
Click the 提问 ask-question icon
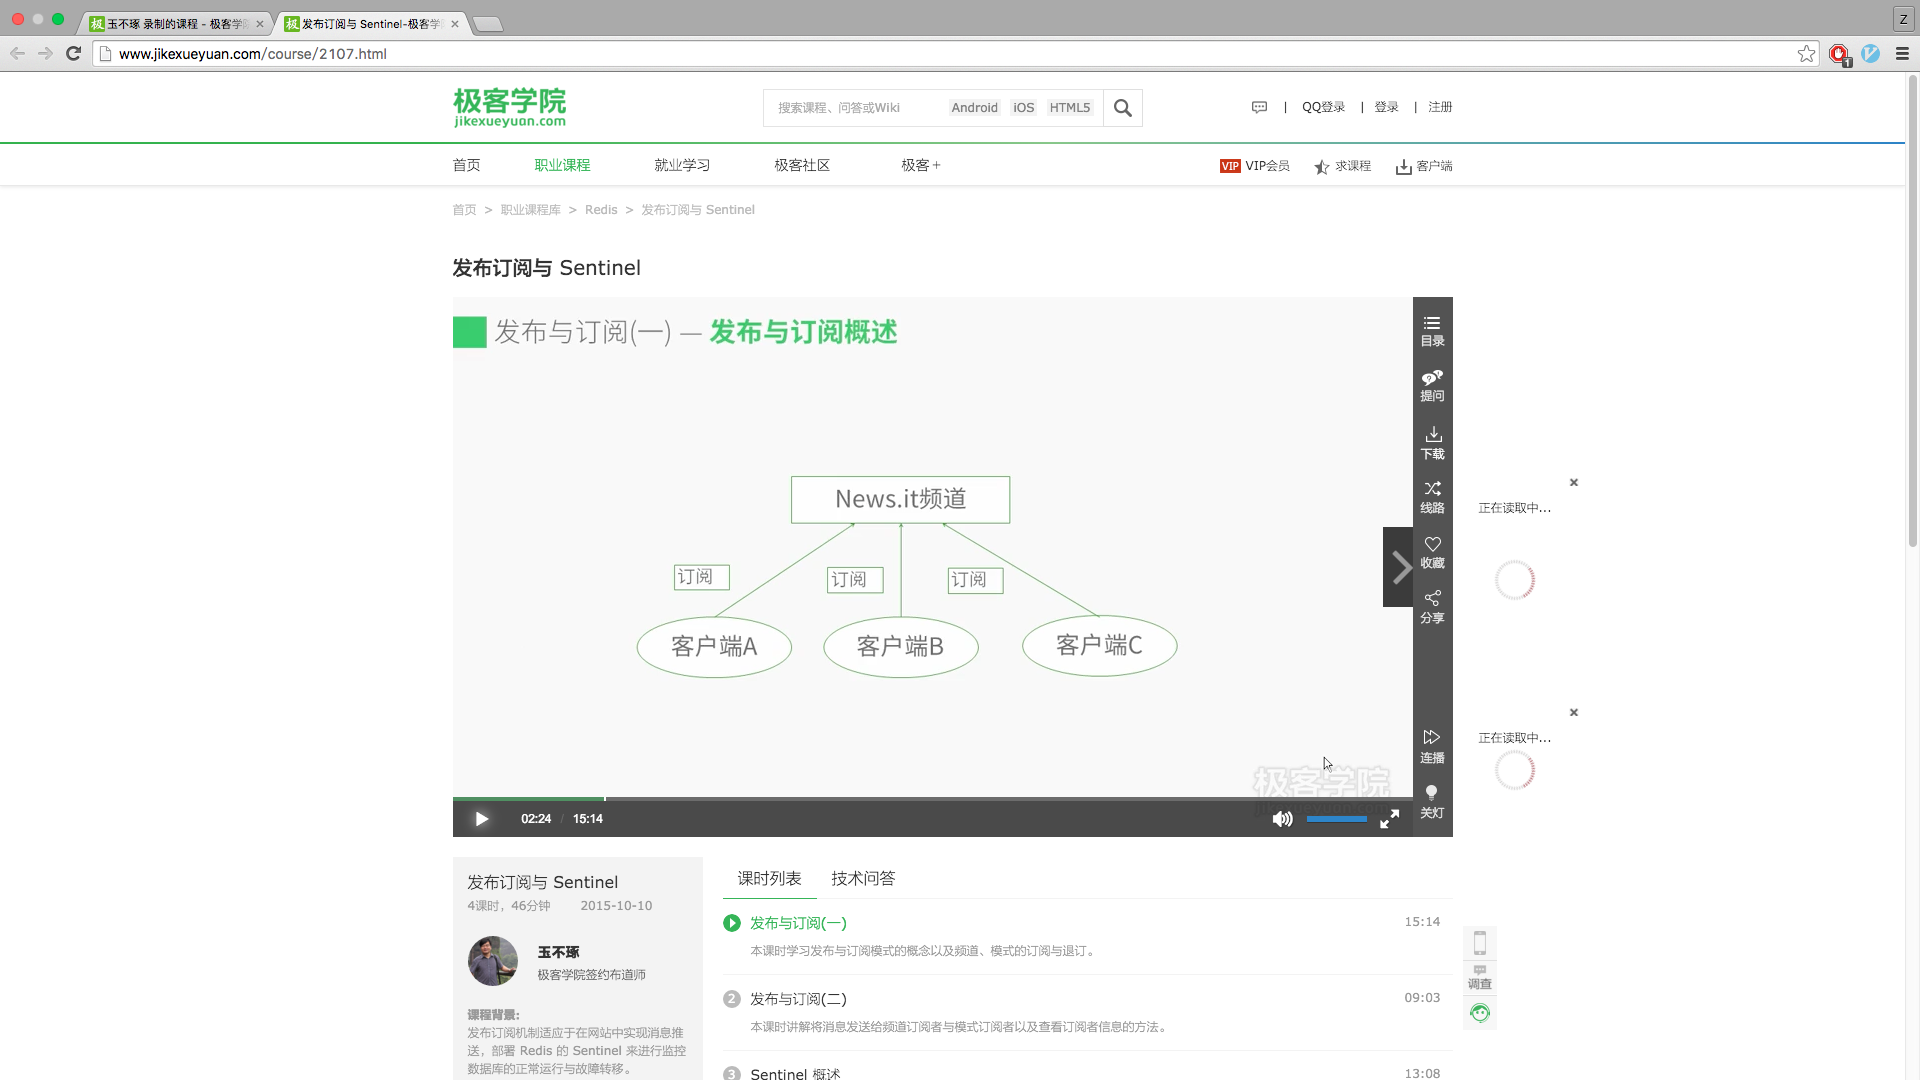pyautogui.click(x=1432, y=385)
